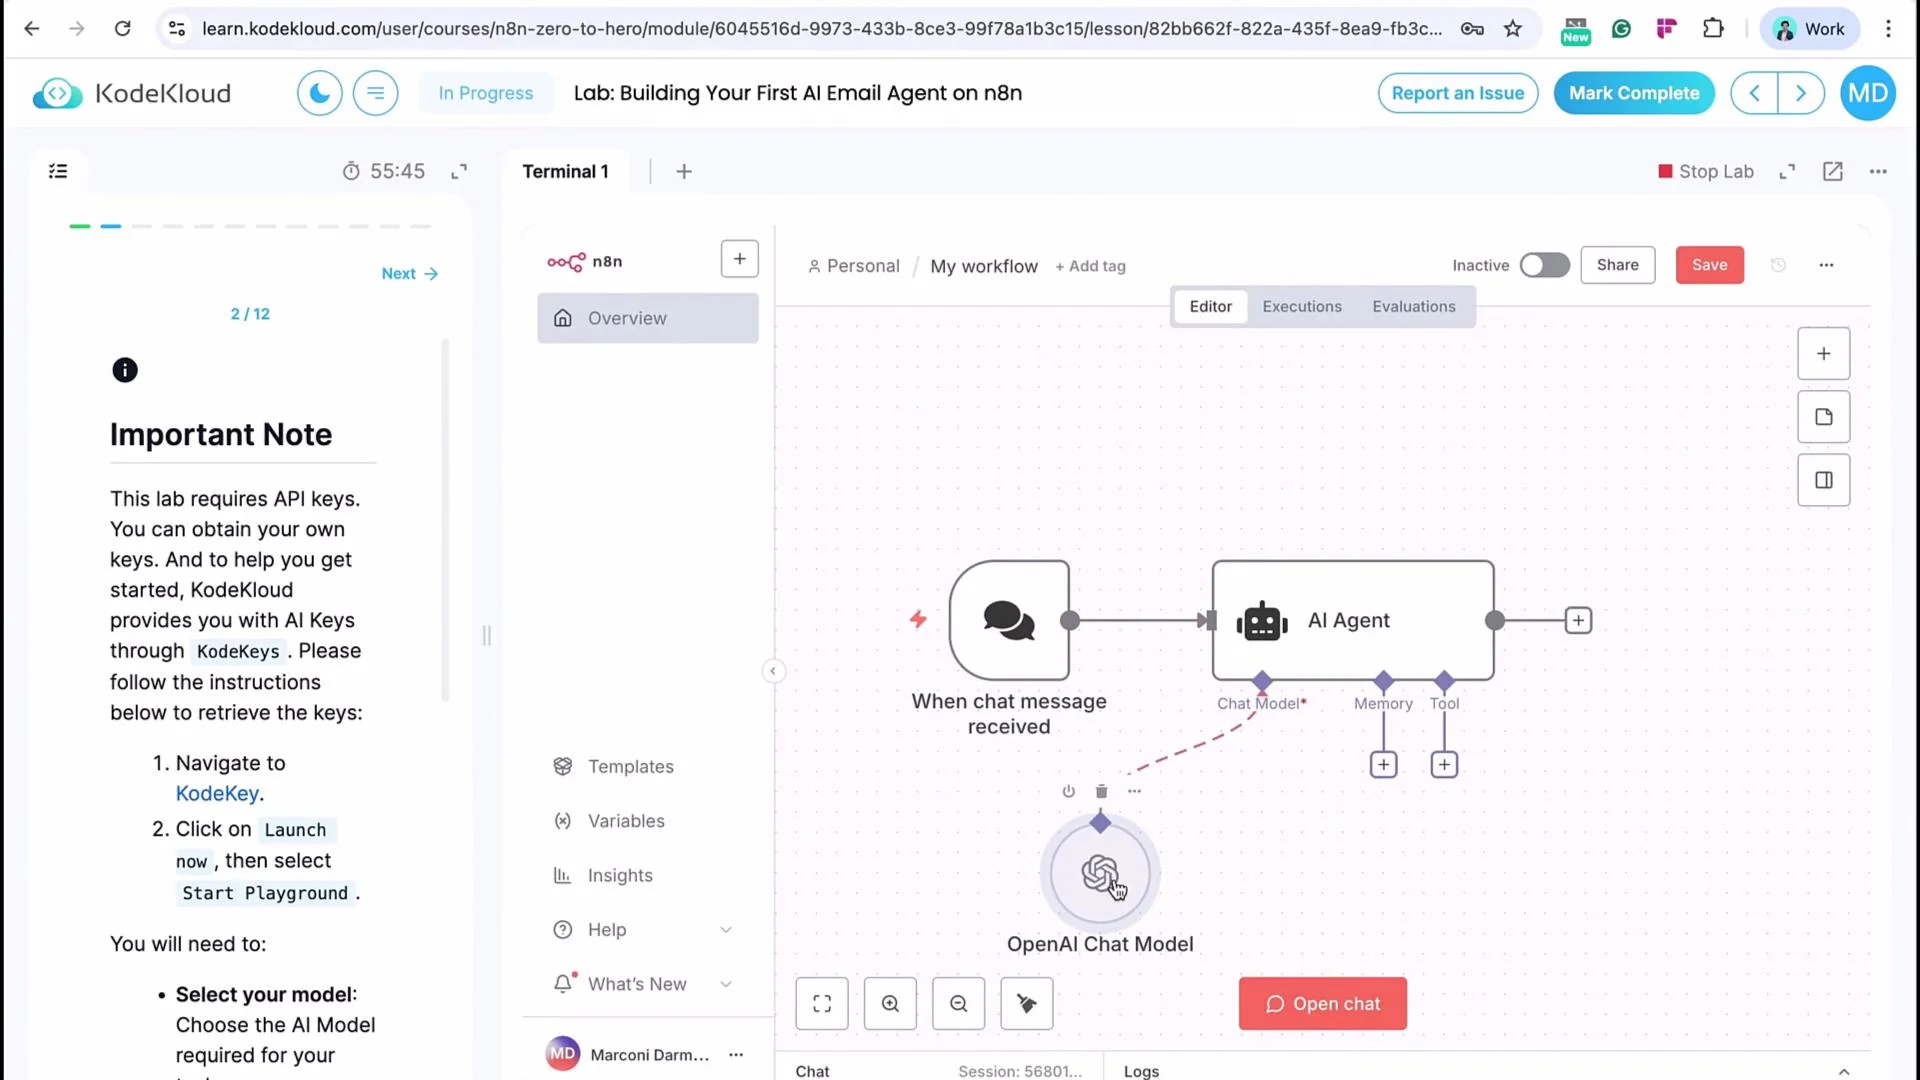Open the Work browser profile menu
Screen dimensions: 1920x1080
point(1809,29)
